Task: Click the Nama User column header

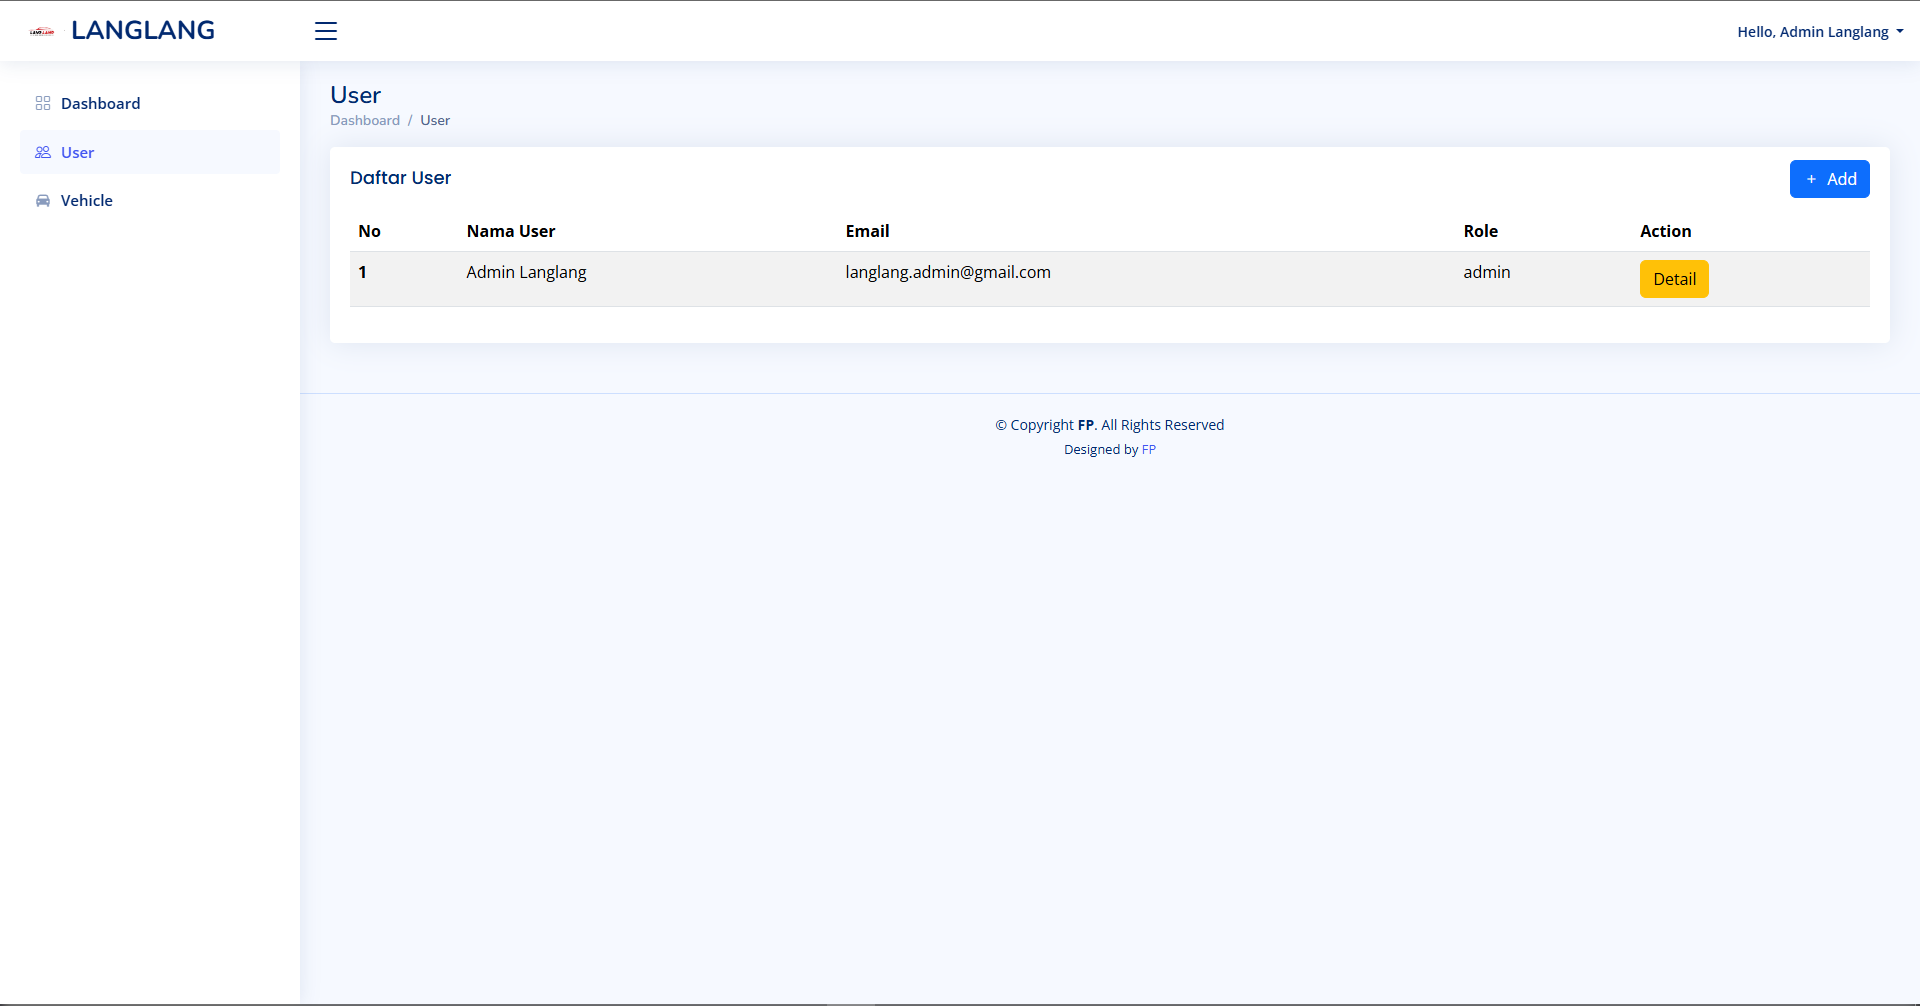Action: point(510,231)
